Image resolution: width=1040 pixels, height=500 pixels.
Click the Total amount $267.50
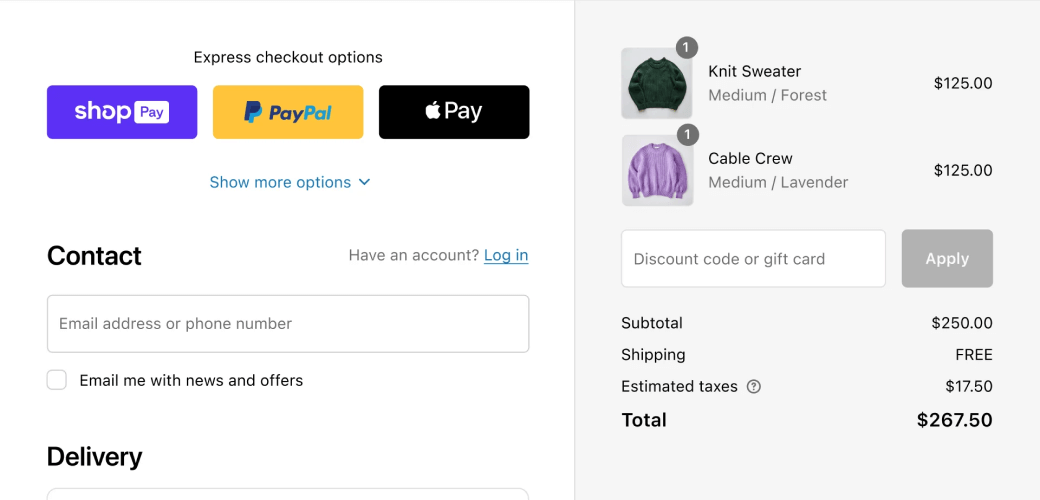click(x=954, y=420)
